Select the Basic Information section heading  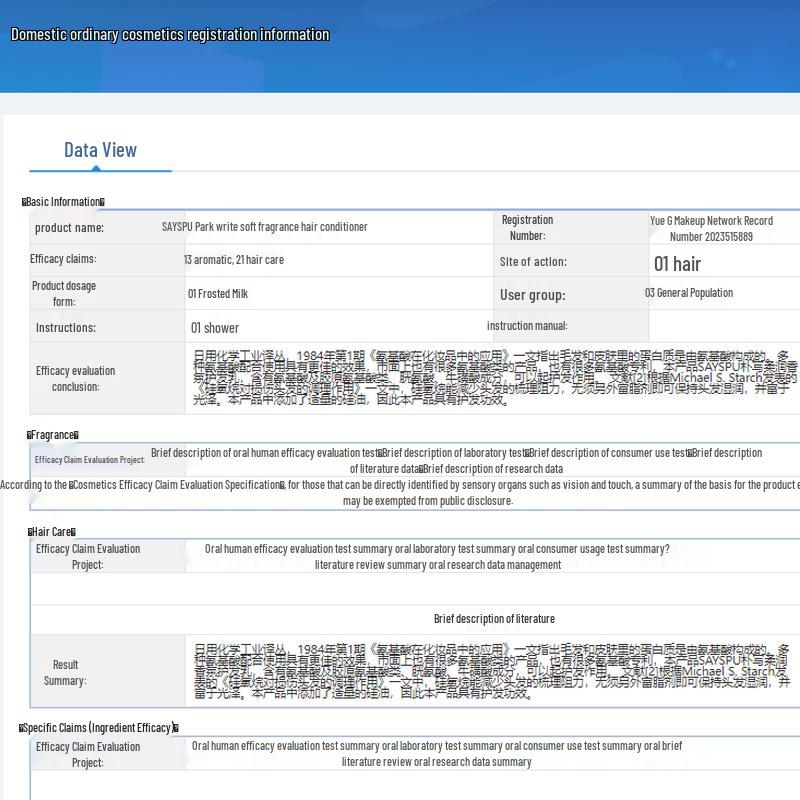tap(63, 202)
